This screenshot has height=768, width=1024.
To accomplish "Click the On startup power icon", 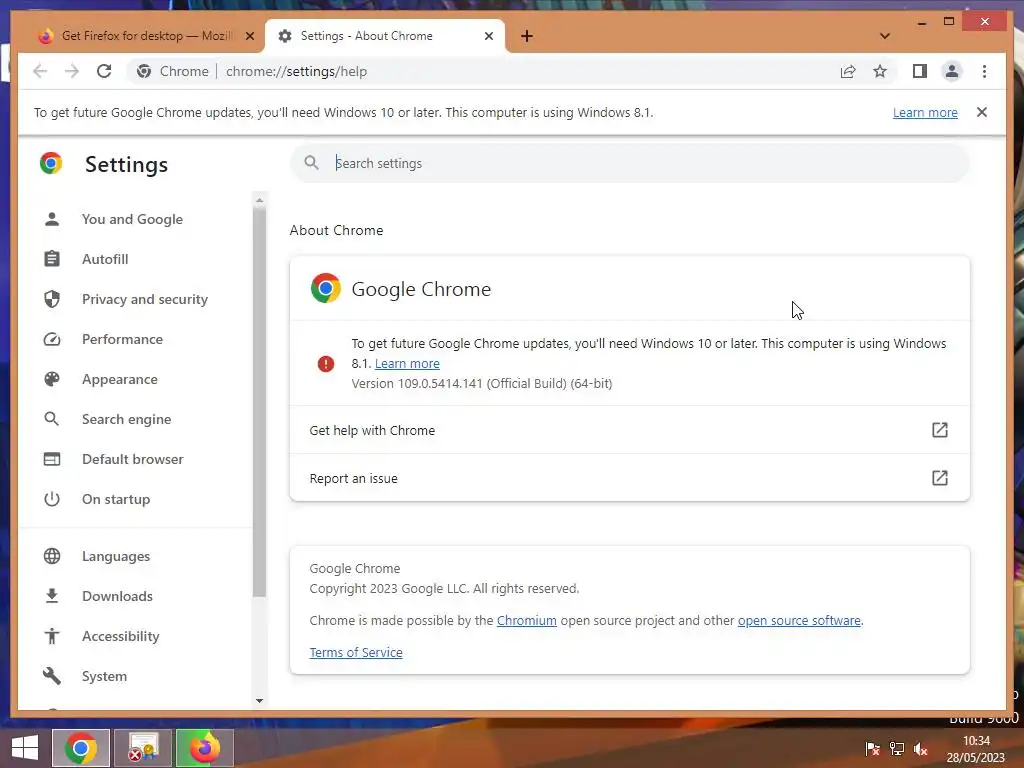I will coord(52,499).
